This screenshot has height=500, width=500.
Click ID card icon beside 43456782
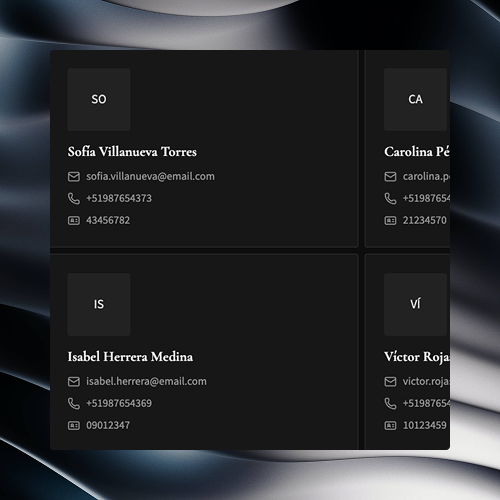point(74,221)
